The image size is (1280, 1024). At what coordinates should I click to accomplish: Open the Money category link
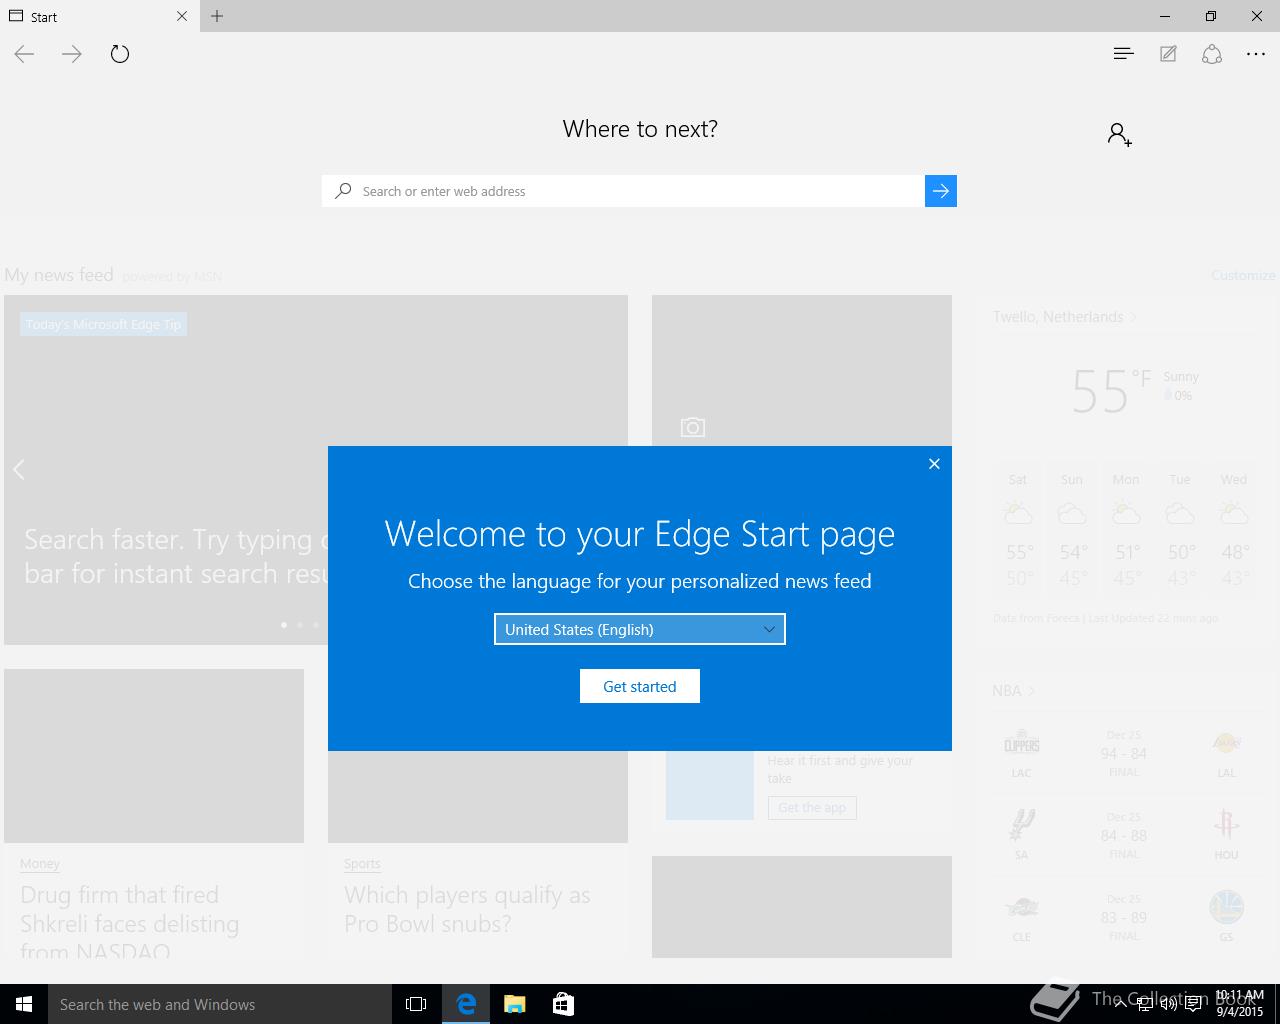[40, 864]
